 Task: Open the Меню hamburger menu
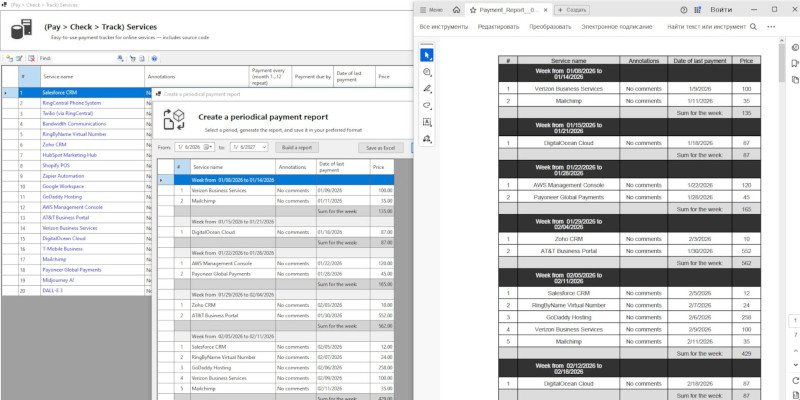(x=432, y=9)
